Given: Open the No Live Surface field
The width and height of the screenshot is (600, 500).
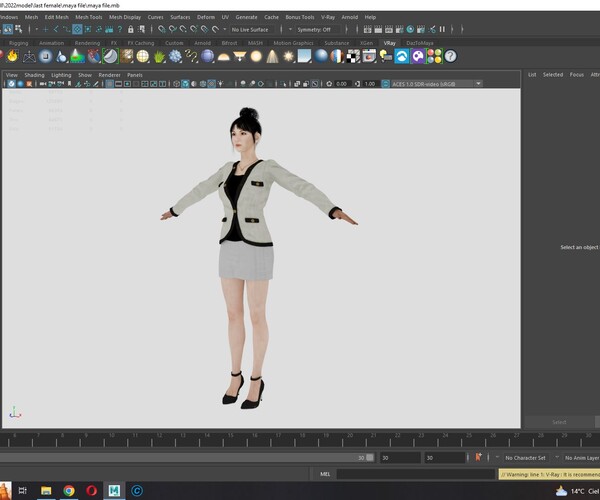Looking at the screenshot, I should pos(254,29).
